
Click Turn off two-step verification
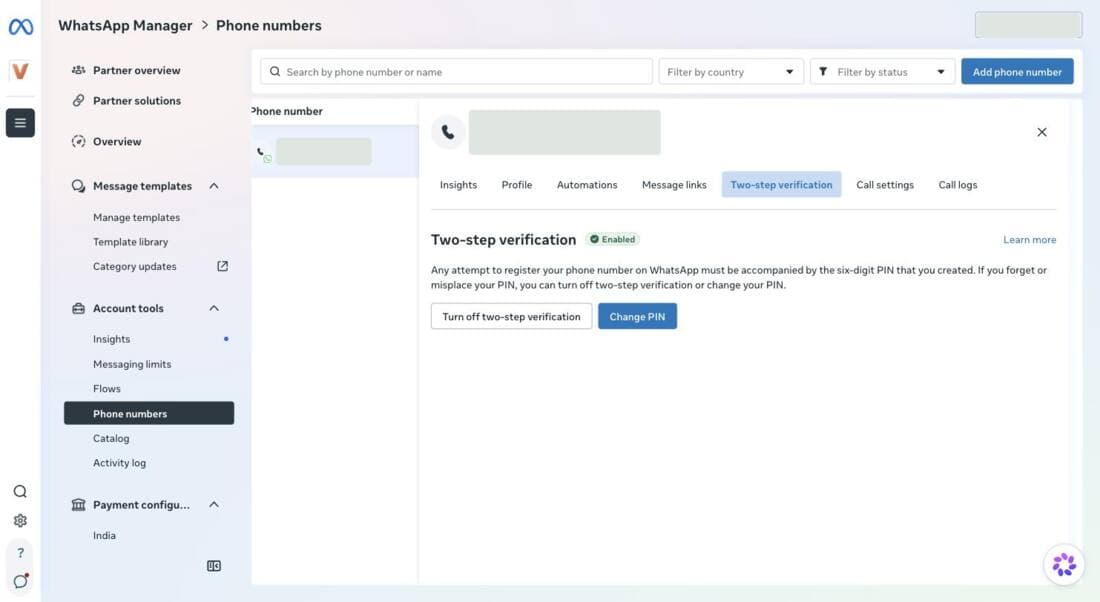click(511, 316)
